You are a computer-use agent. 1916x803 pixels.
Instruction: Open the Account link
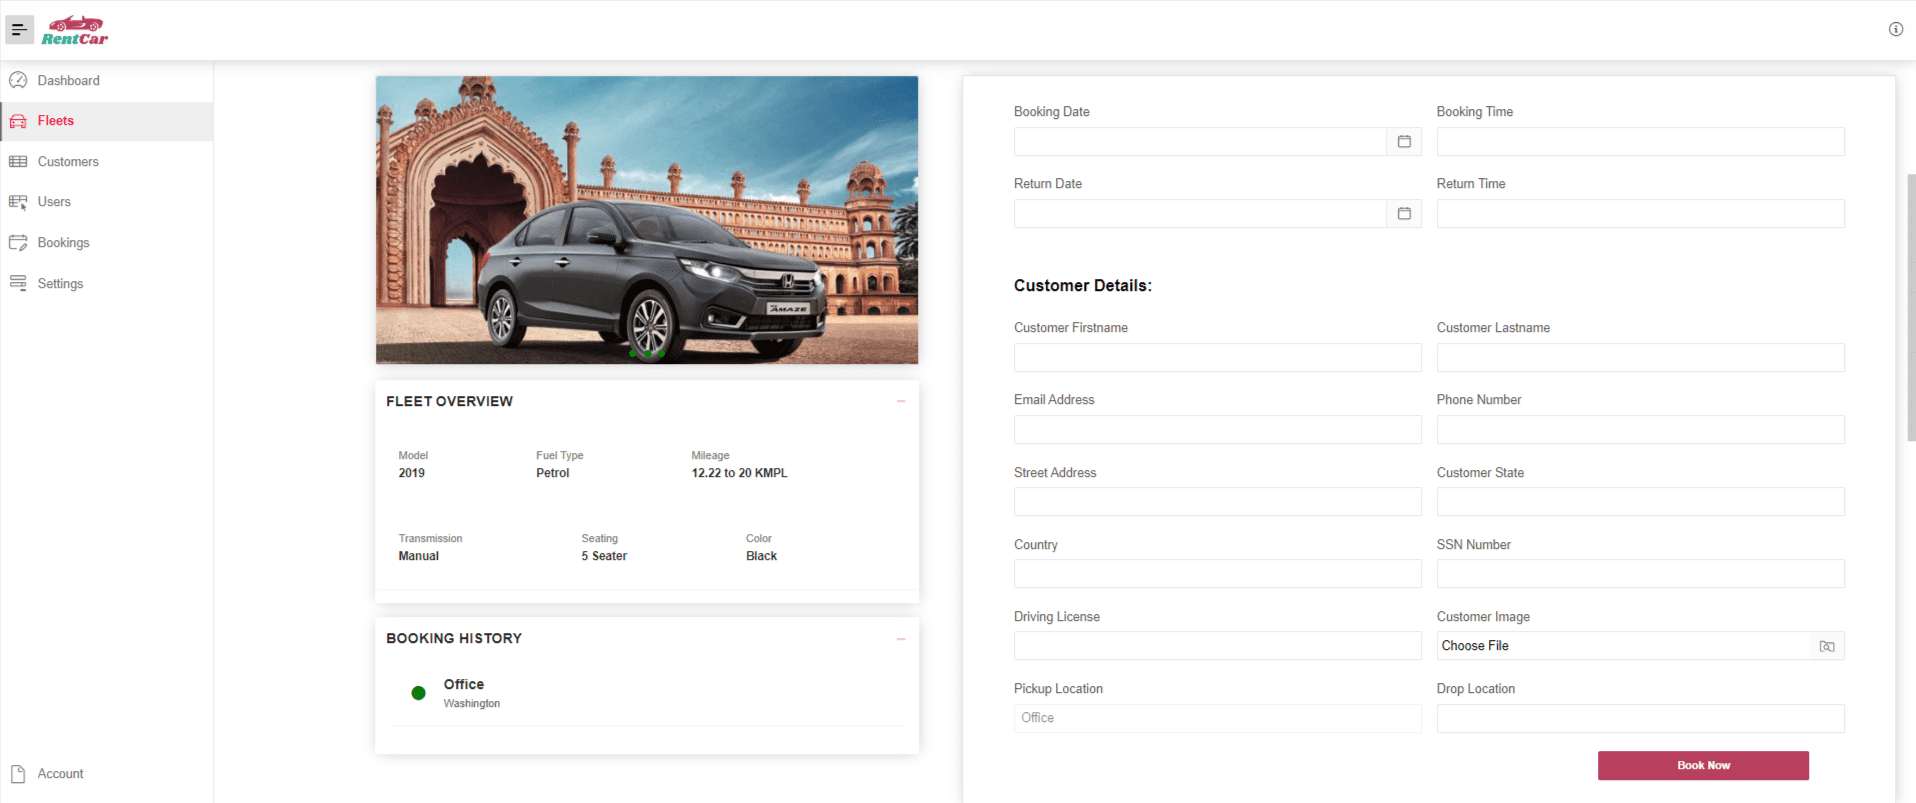(60, 774)
